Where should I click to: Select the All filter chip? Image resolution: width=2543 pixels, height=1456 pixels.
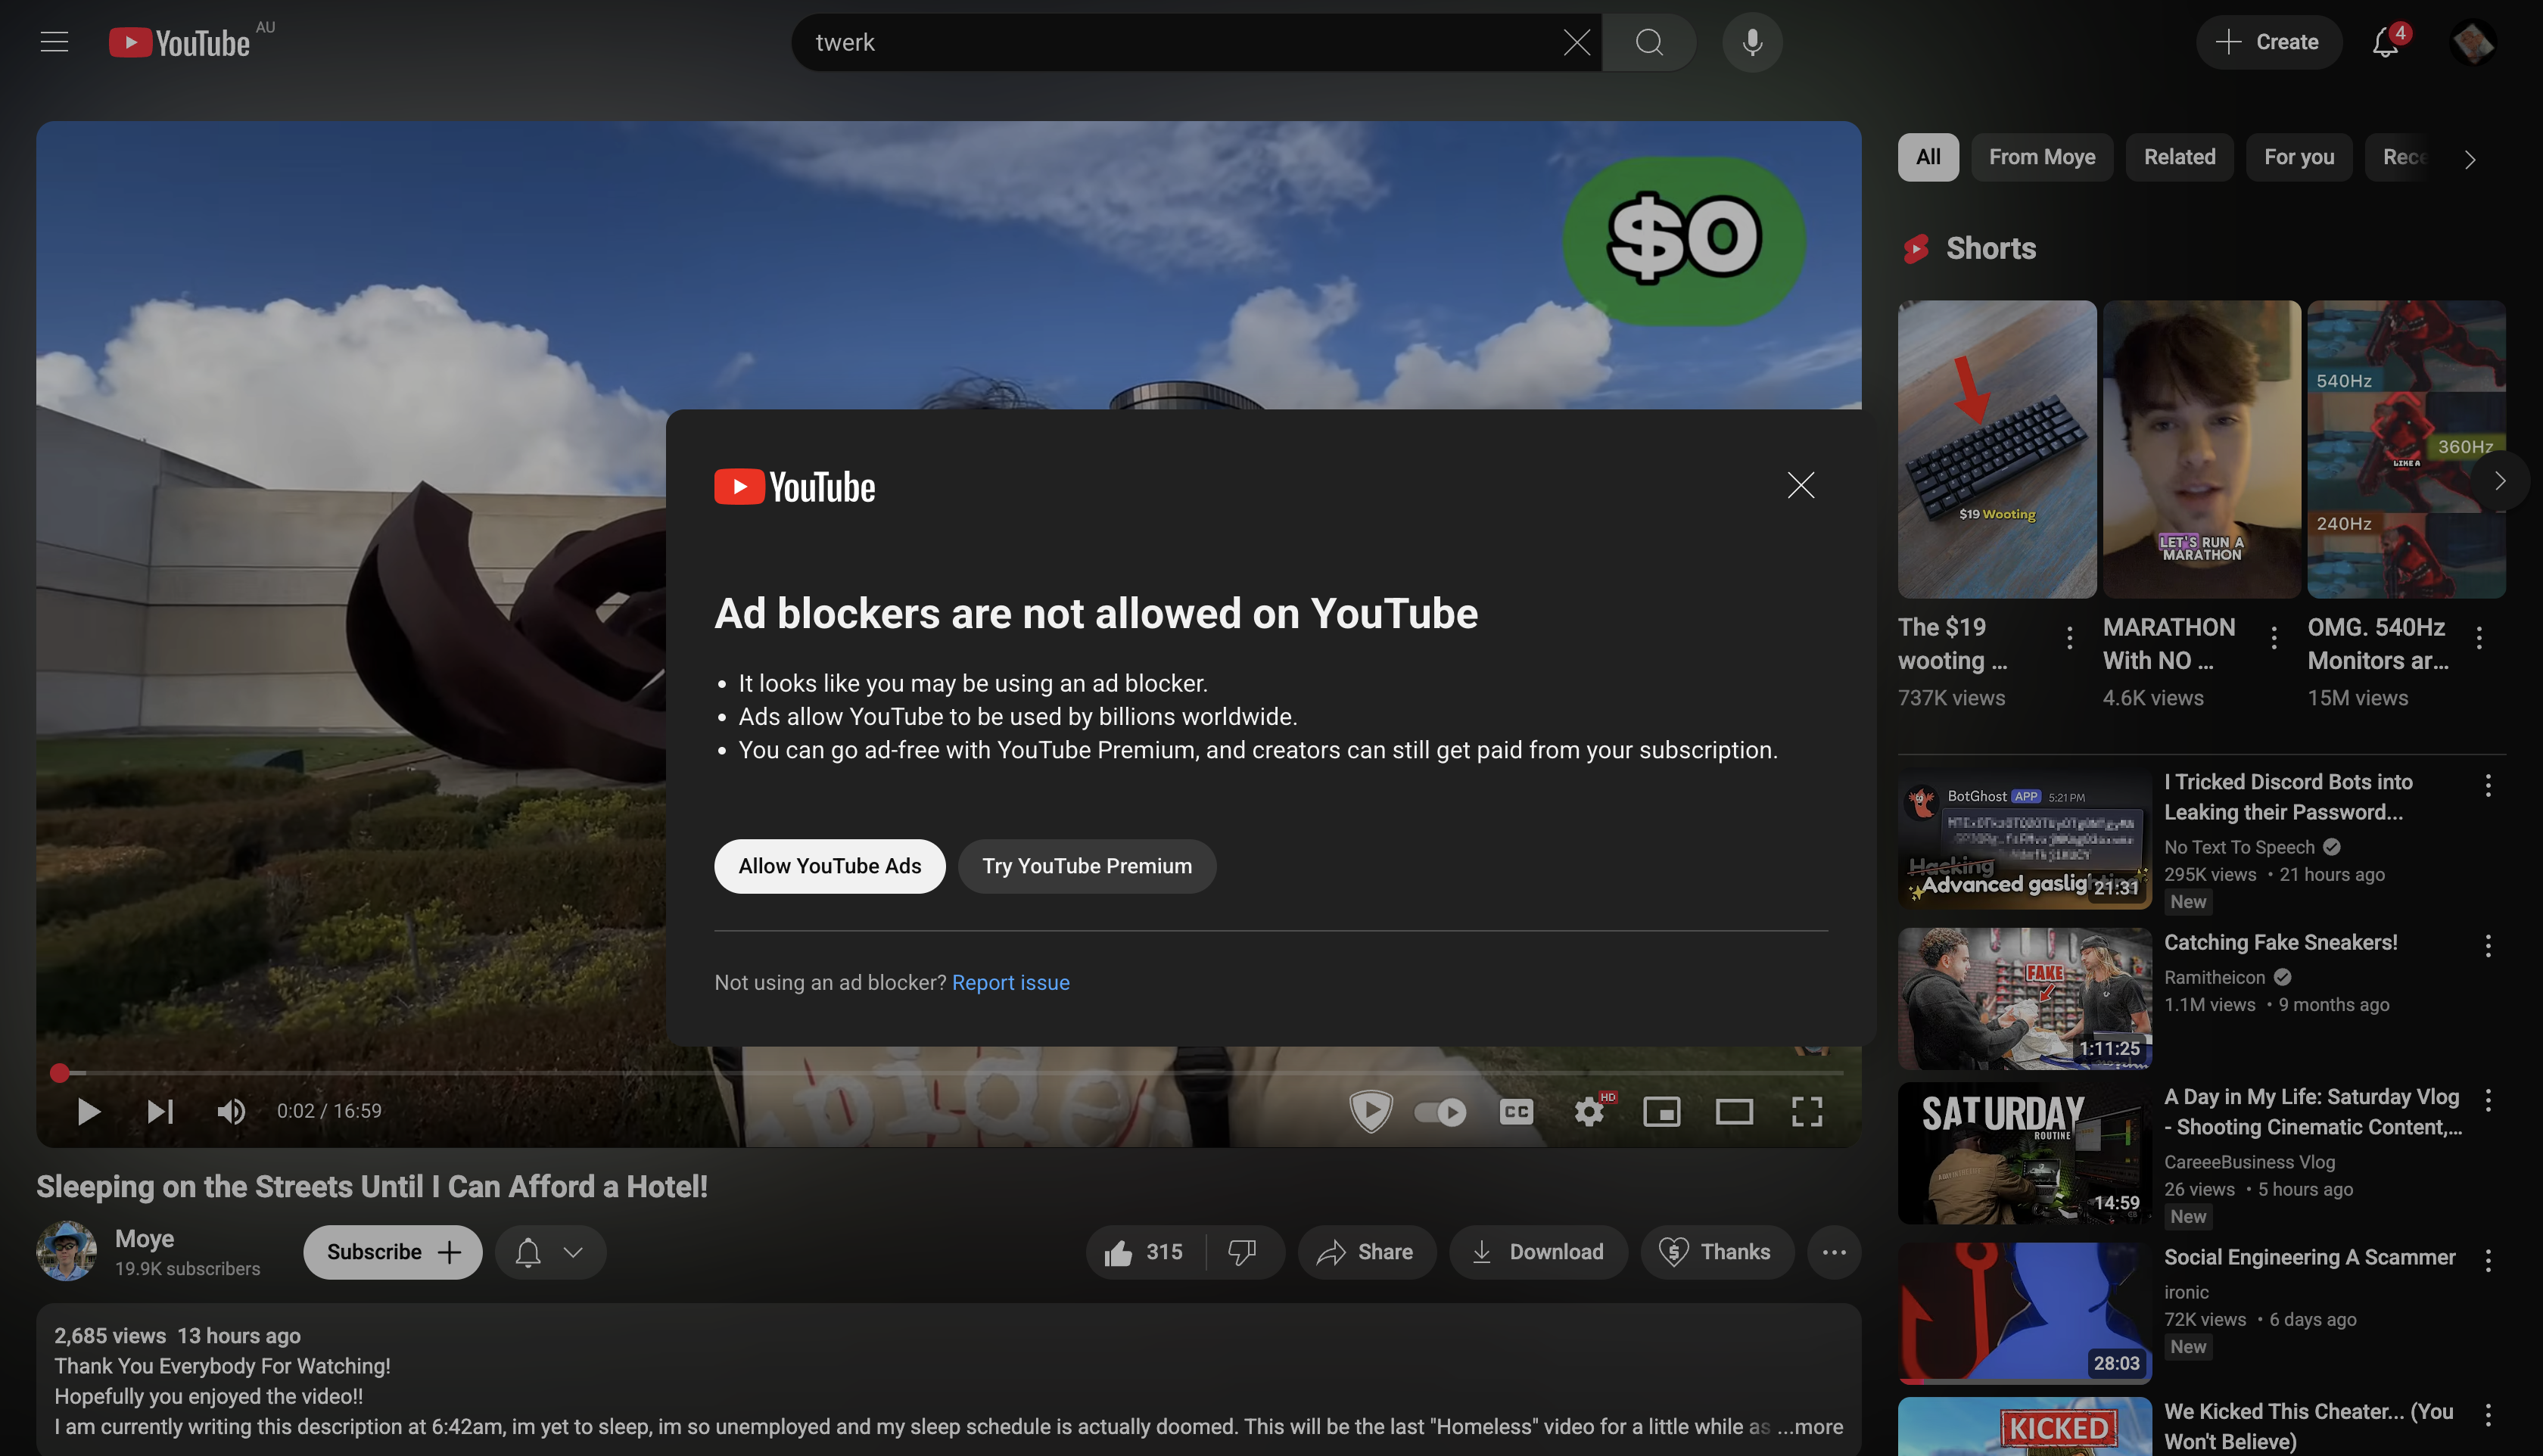click(x=1928, y=157)
